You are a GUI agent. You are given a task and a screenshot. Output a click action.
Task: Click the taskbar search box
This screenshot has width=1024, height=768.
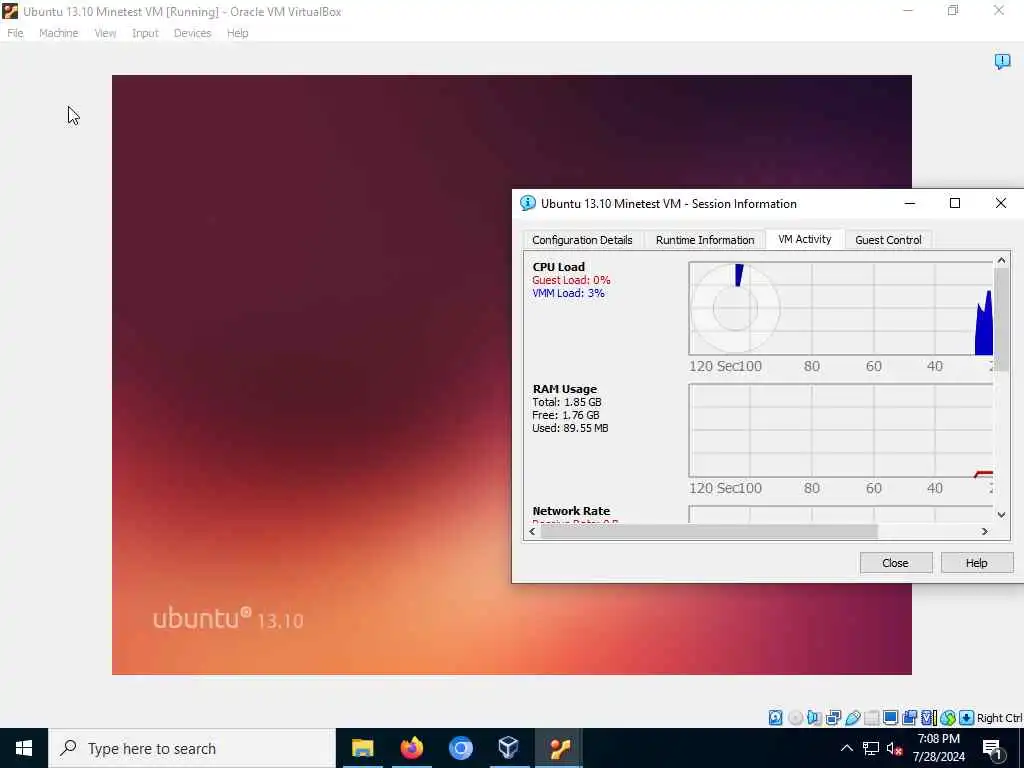tap(192, 748)
